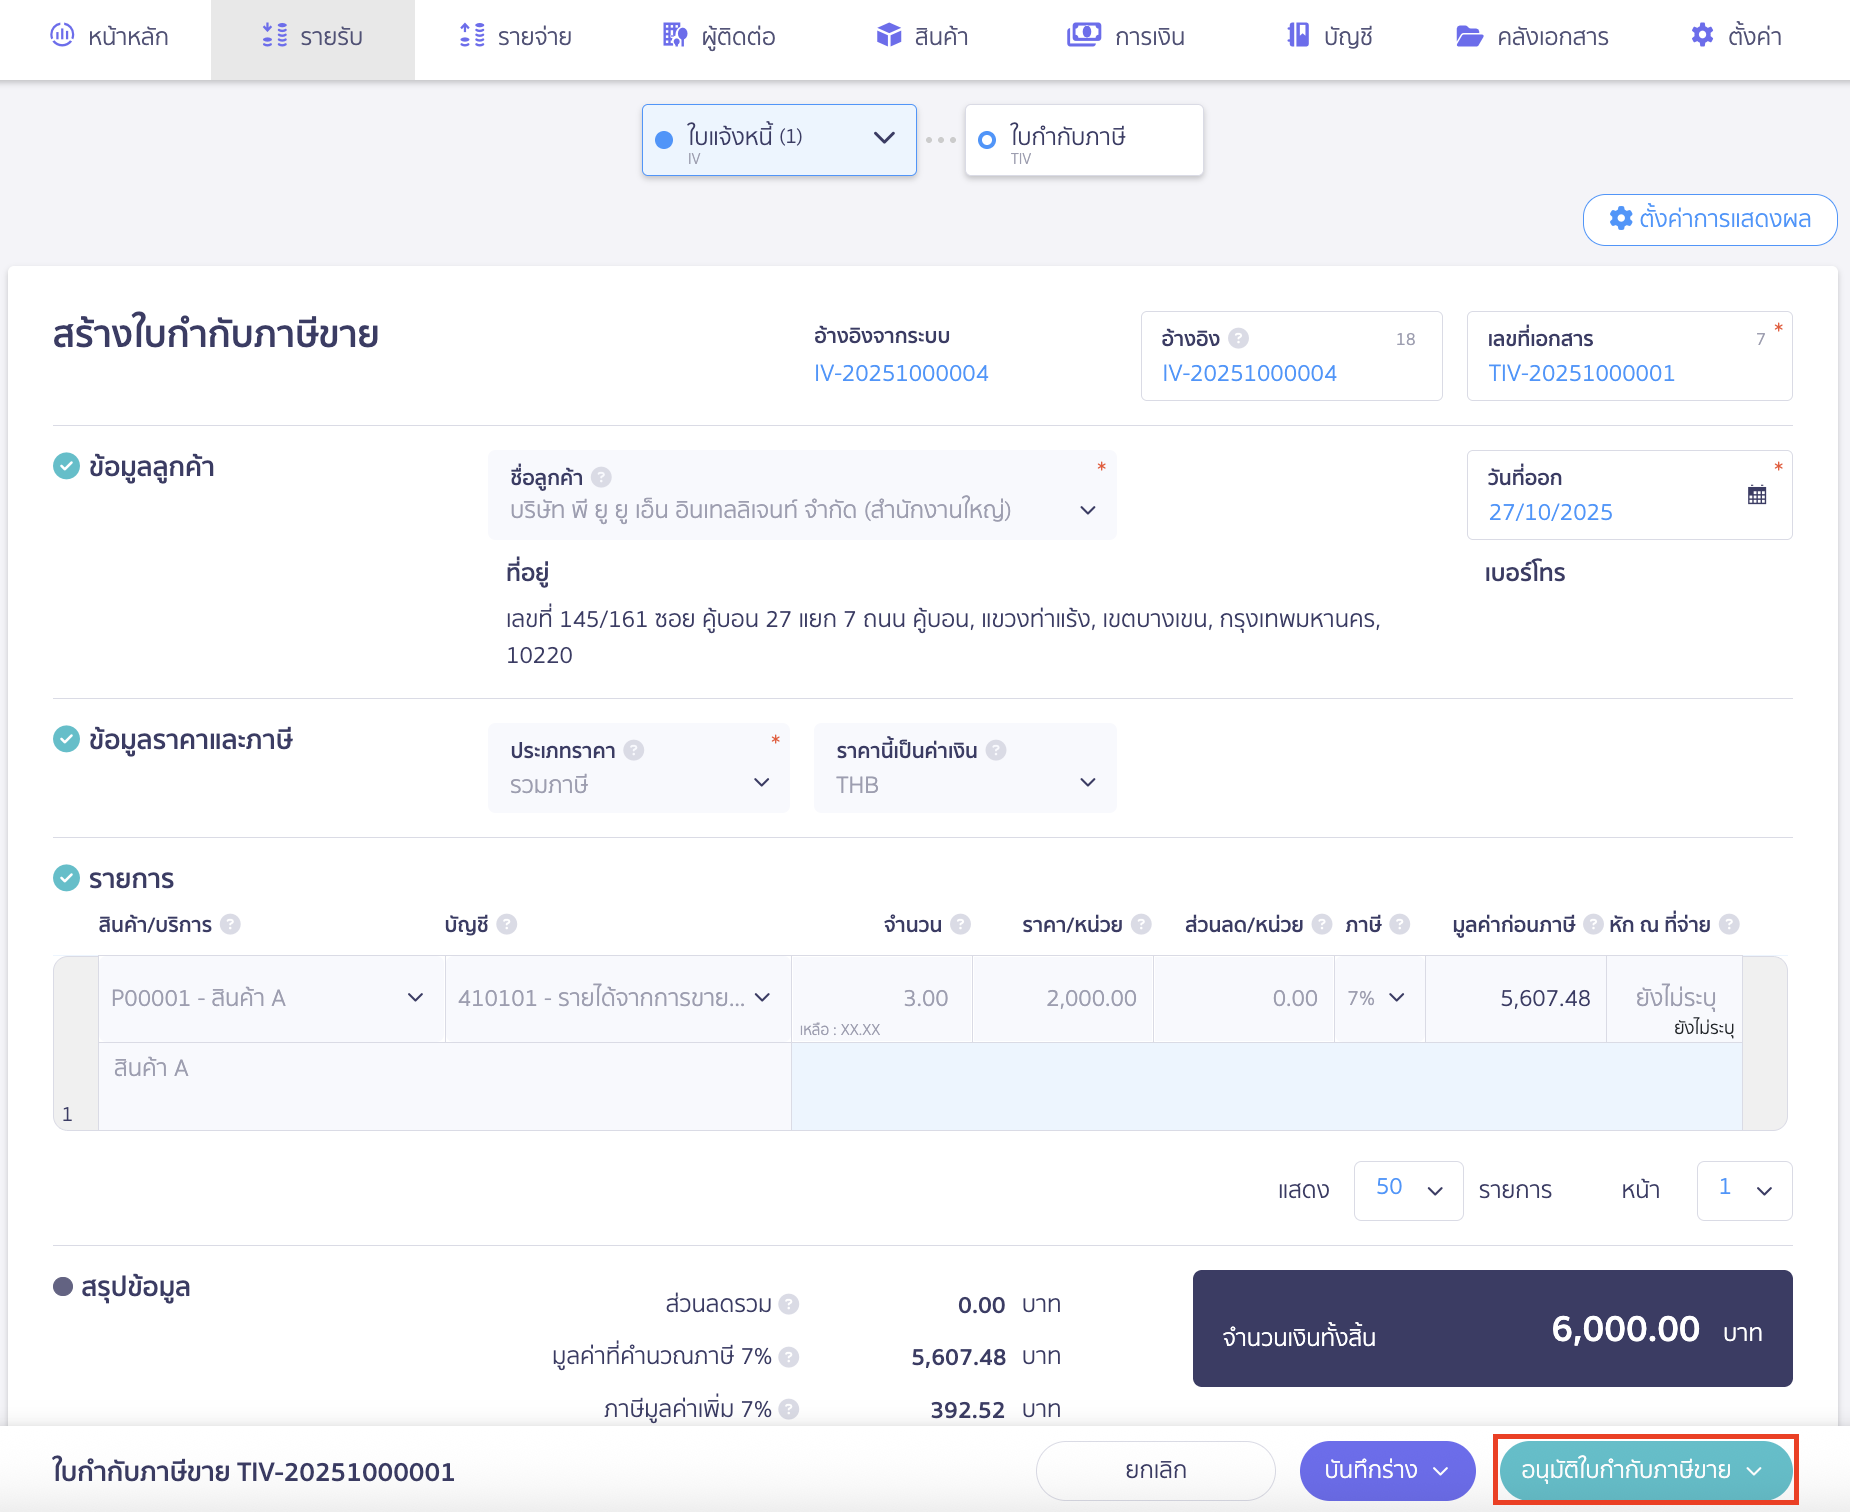Select the ใบแจ้งหนี้ IV step radio
Screen dimensions: 1850x1512
[664, 139]
